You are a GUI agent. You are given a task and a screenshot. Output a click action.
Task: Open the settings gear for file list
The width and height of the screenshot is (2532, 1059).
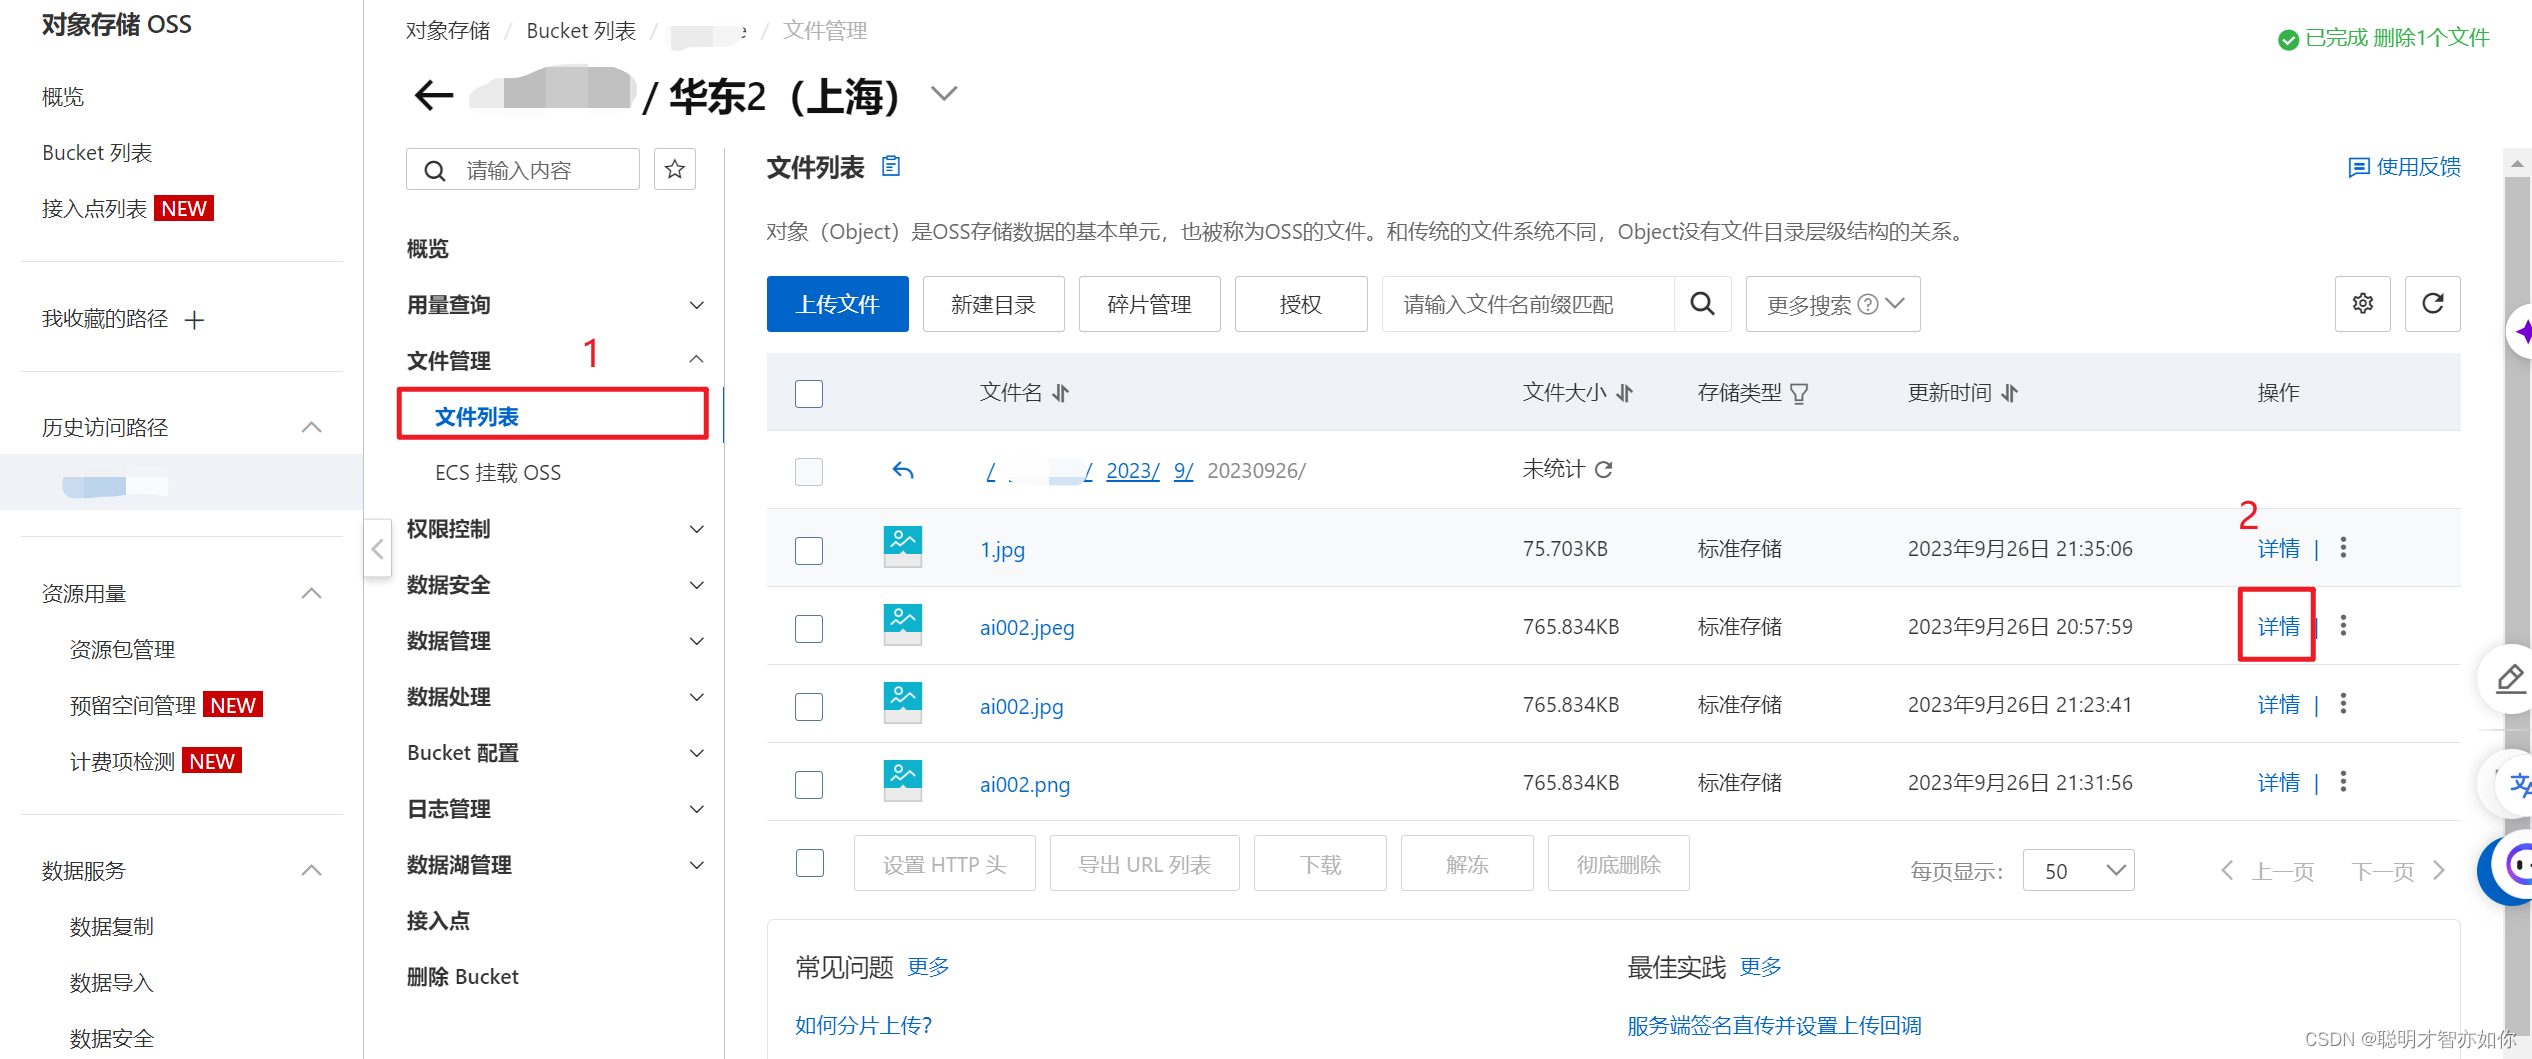click(x=2362, y=304)
